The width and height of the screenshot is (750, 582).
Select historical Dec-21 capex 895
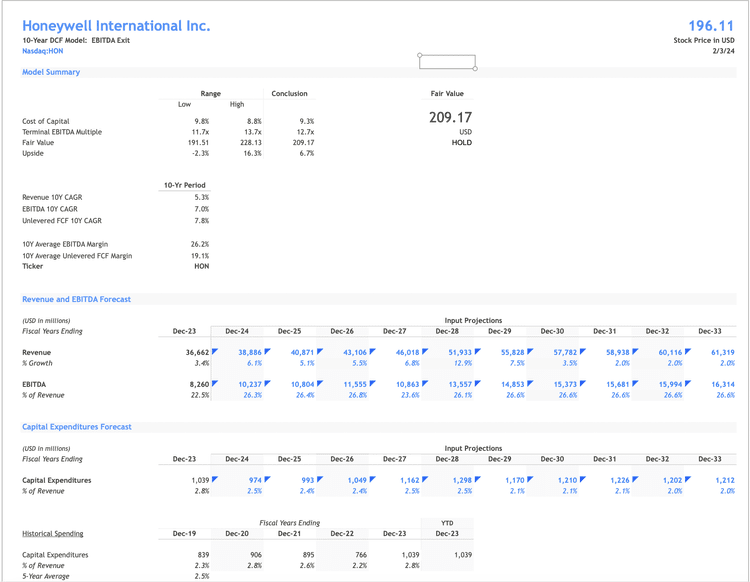309,555
